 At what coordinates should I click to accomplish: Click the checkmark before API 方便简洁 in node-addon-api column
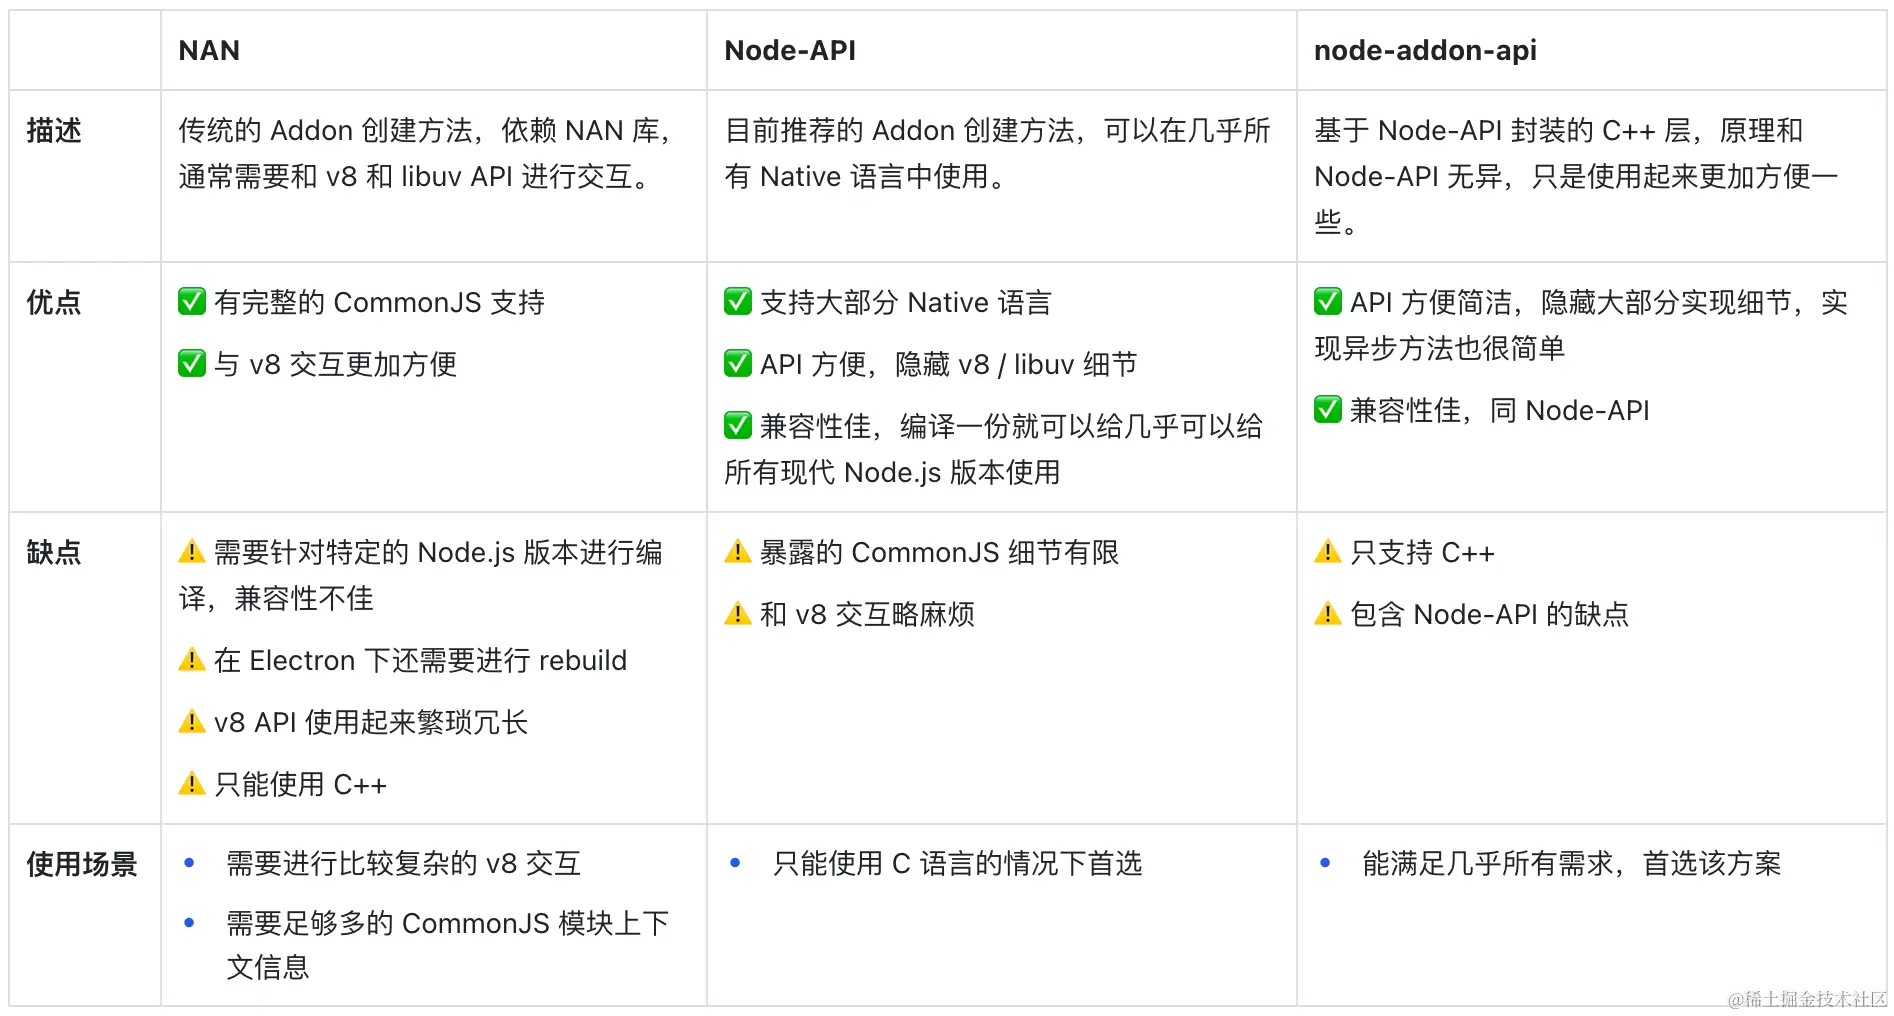pos(1328,301)
